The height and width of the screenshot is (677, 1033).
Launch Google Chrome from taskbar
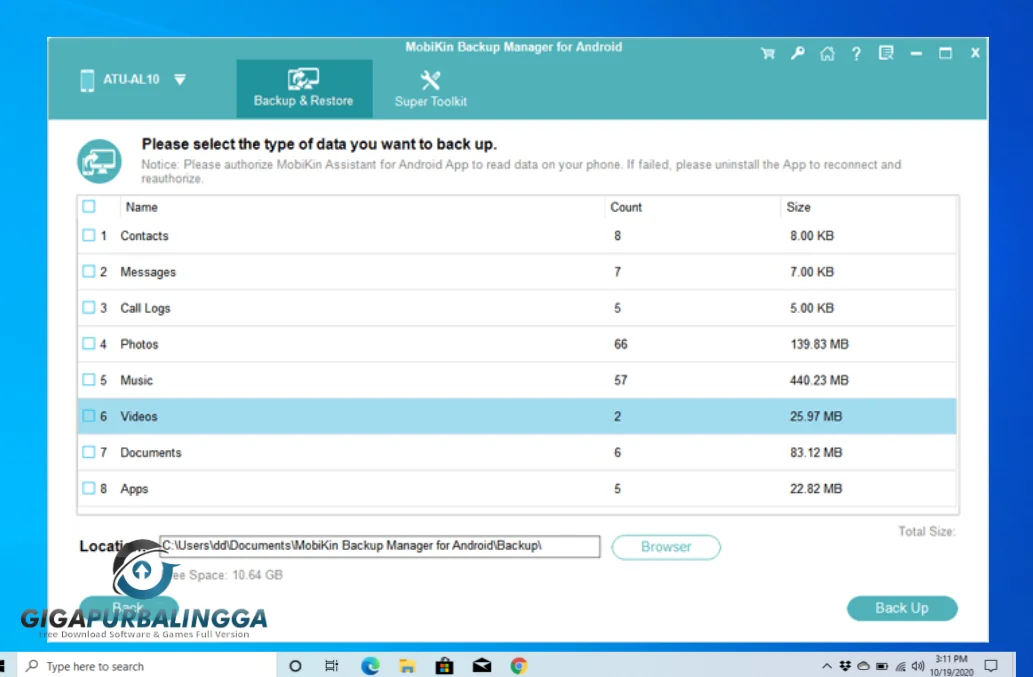(x=519, y=666)
